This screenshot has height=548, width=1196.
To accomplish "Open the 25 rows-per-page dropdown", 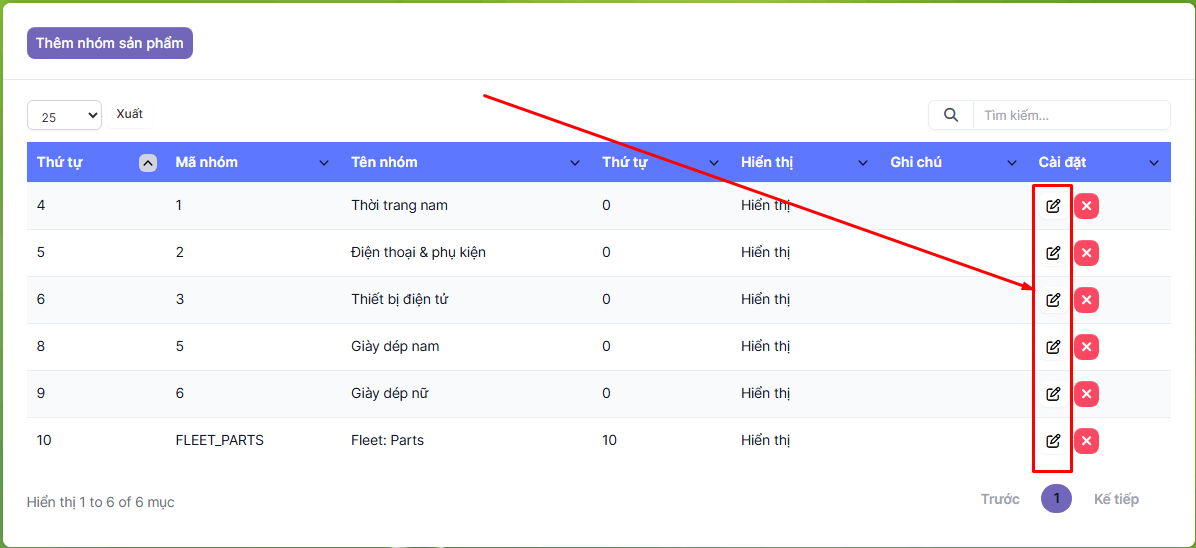I will (64, 116).
